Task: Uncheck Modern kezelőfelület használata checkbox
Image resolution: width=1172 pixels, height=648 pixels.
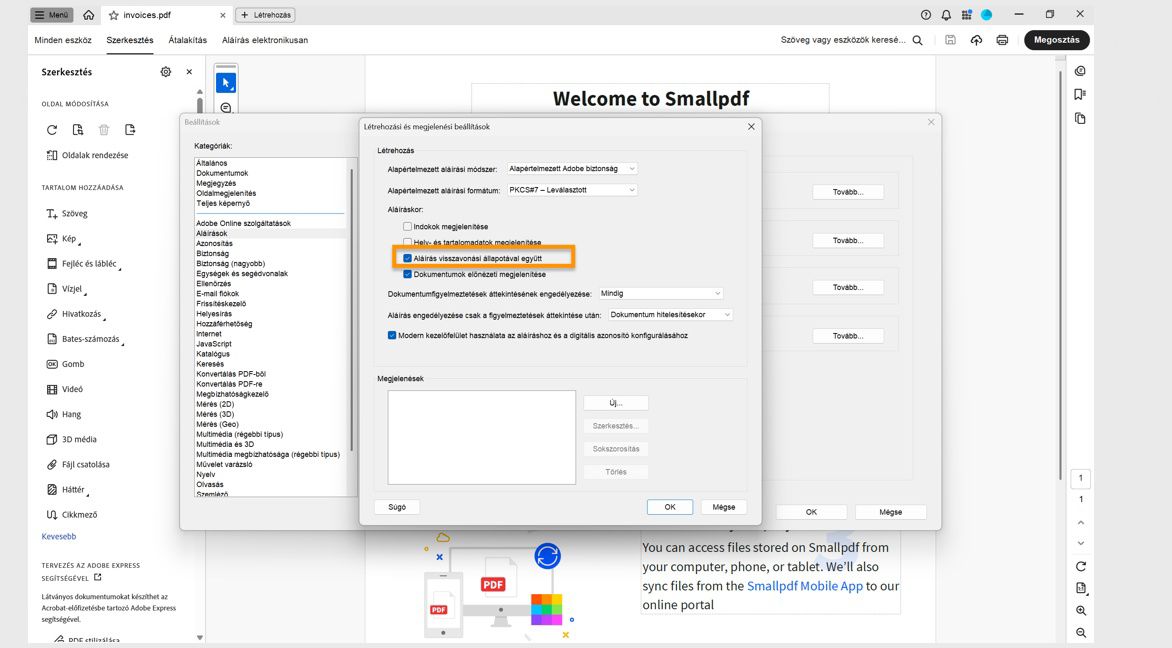Action: (x=392, y=336)
